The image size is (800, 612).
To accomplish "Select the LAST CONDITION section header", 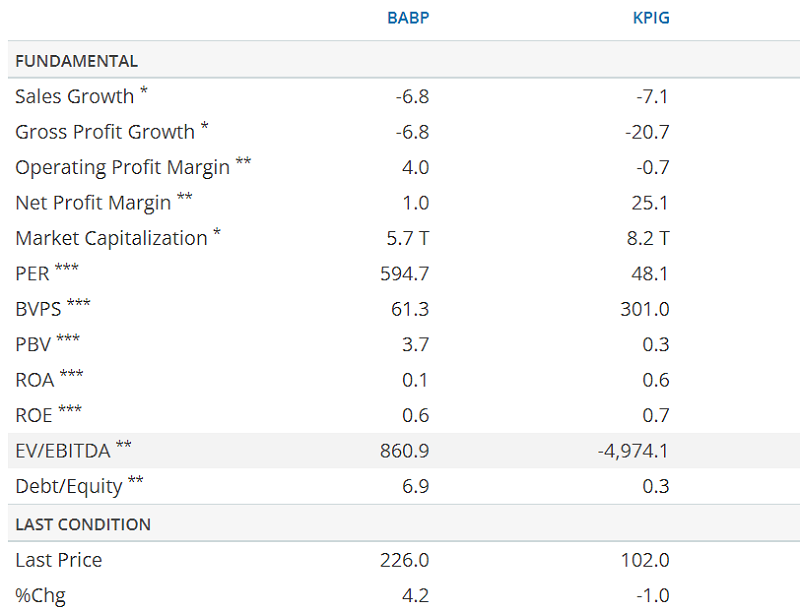I will point(83,524).
